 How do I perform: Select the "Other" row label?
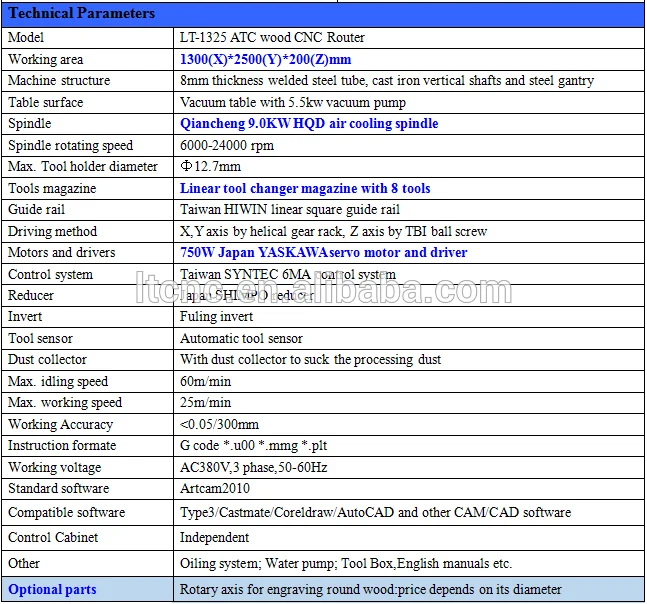click(24, 563)
